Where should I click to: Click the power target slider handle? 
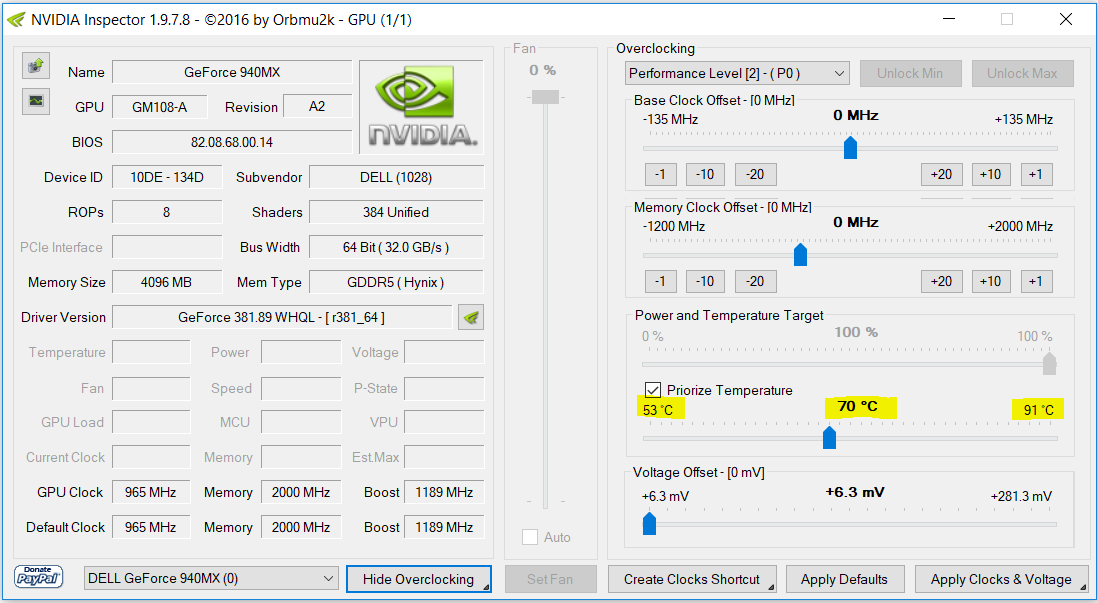pyautogui.click(x=1049, y=363)
